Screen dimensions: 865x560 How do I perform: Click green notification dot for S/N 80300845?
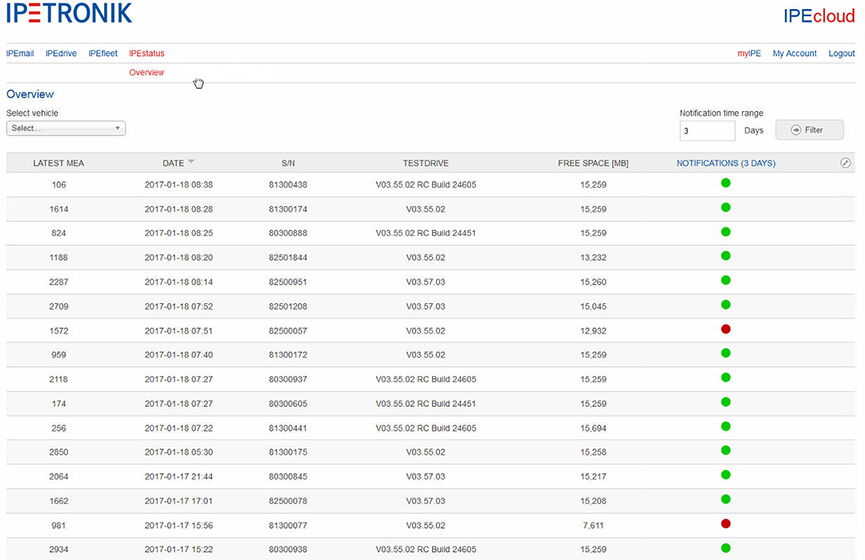[x=726, y=475]
